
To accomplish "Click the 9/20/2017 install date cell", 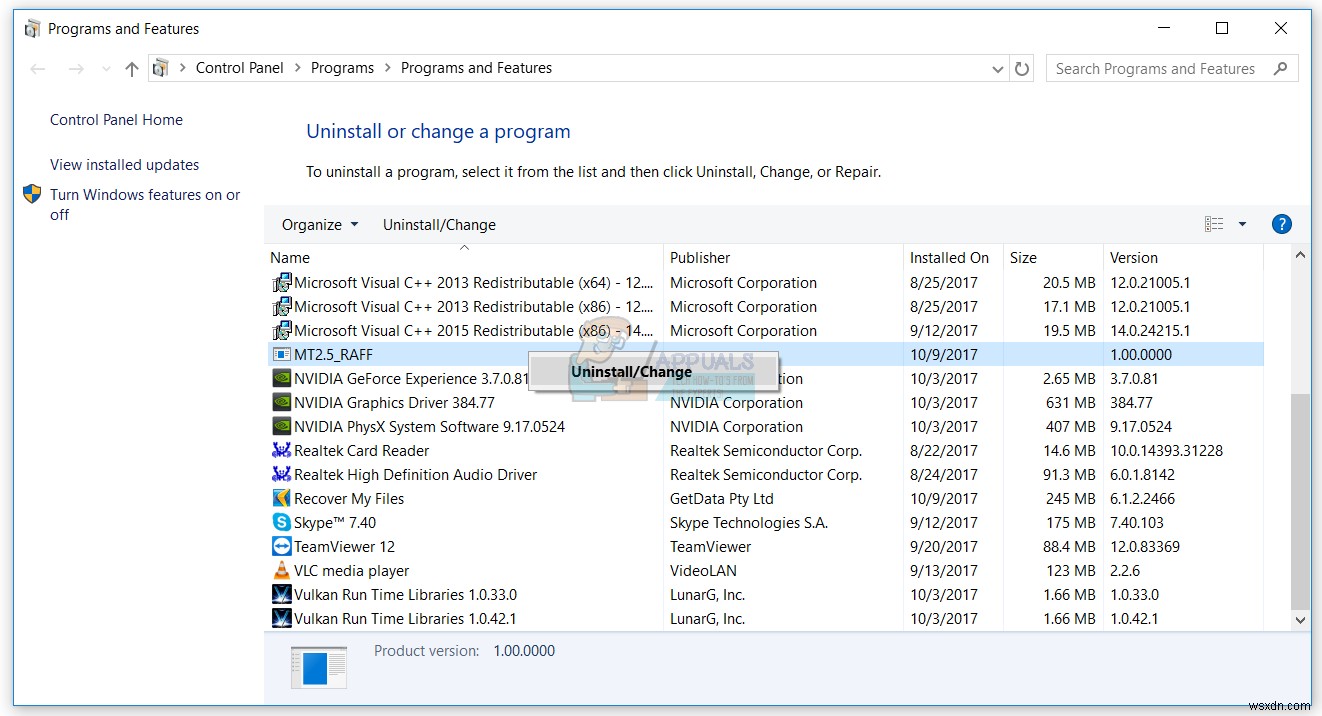I will coord(943,547).
